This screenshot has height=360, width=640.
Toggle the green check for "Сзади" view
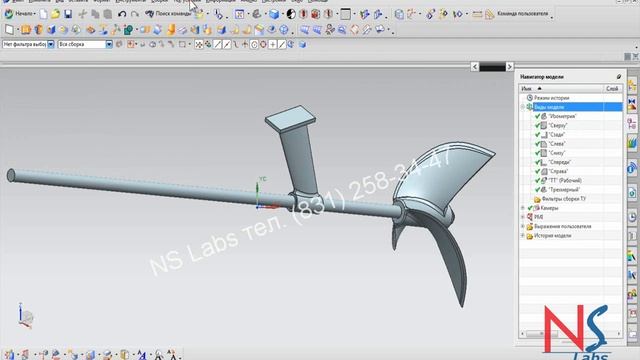pos(538,135)
